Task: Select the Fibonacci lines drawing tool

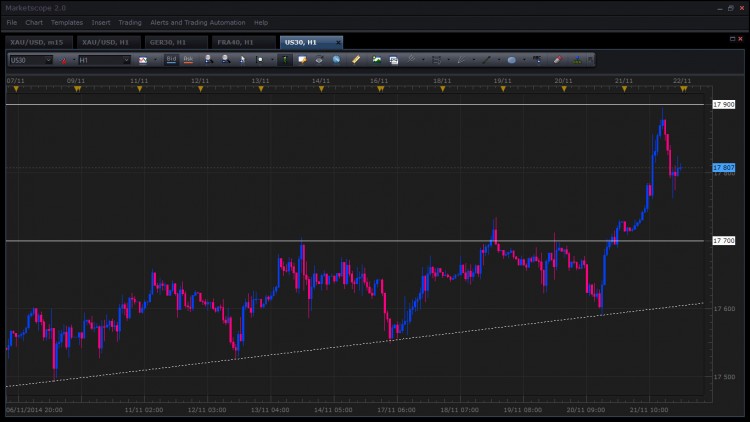Action: click(x=411, y=59)
